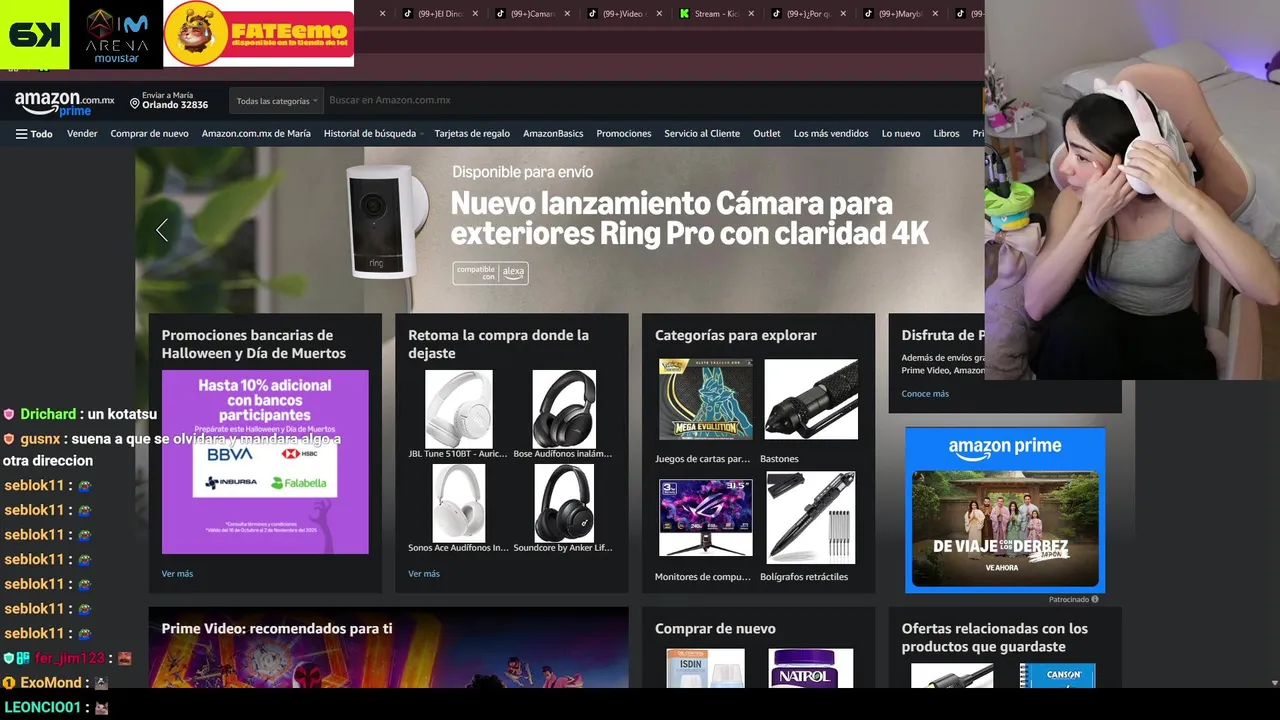Open Comprar de nuevo nav item
The height and width of the screenshot is (720, 1280).
149,134
